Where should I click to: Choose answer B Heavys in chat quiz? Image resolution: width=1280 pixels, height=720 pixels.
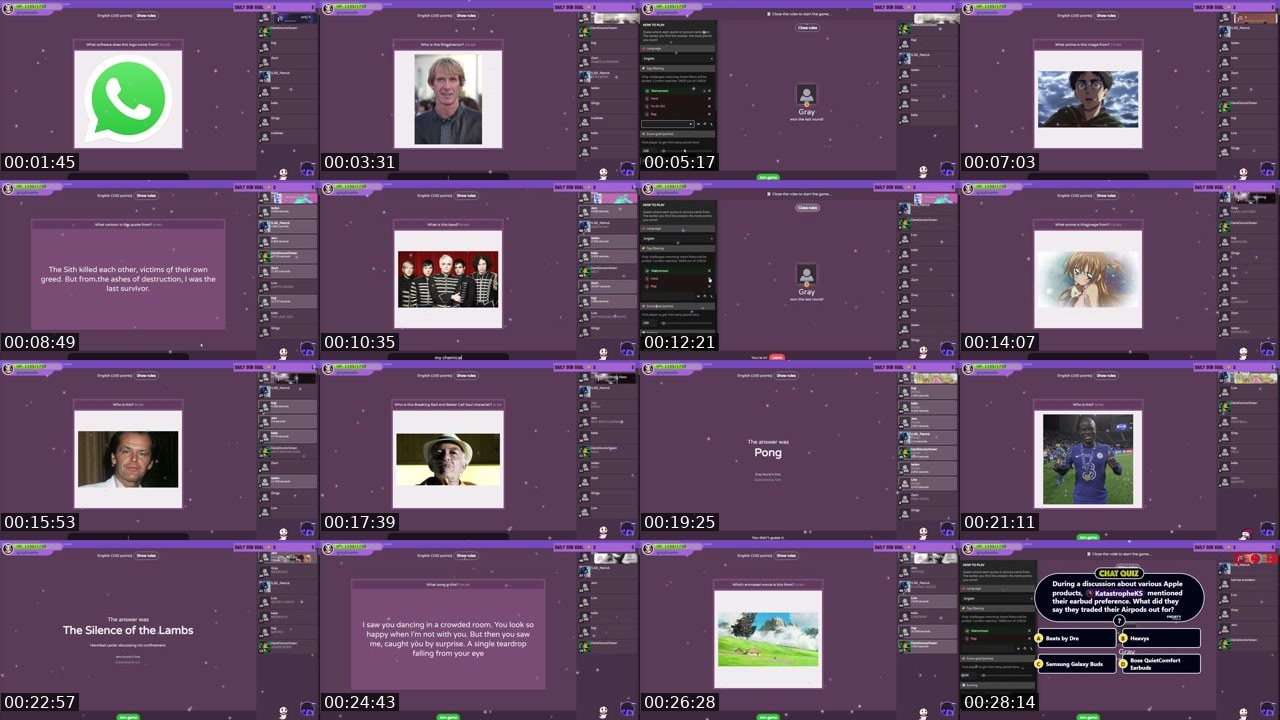pos(1160,638)
